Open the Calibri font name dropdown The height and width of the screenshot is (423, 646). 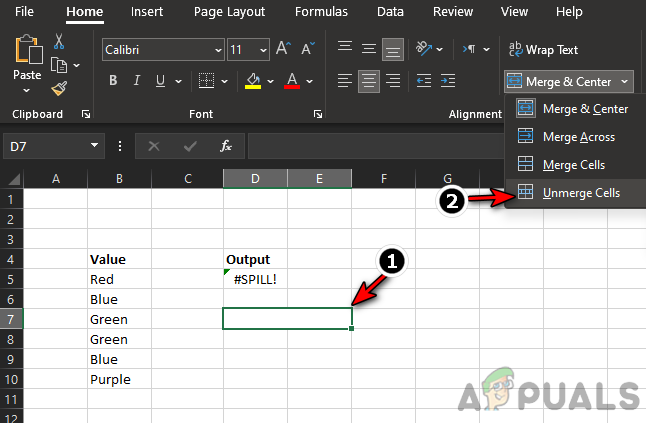[x=218, y=49]
